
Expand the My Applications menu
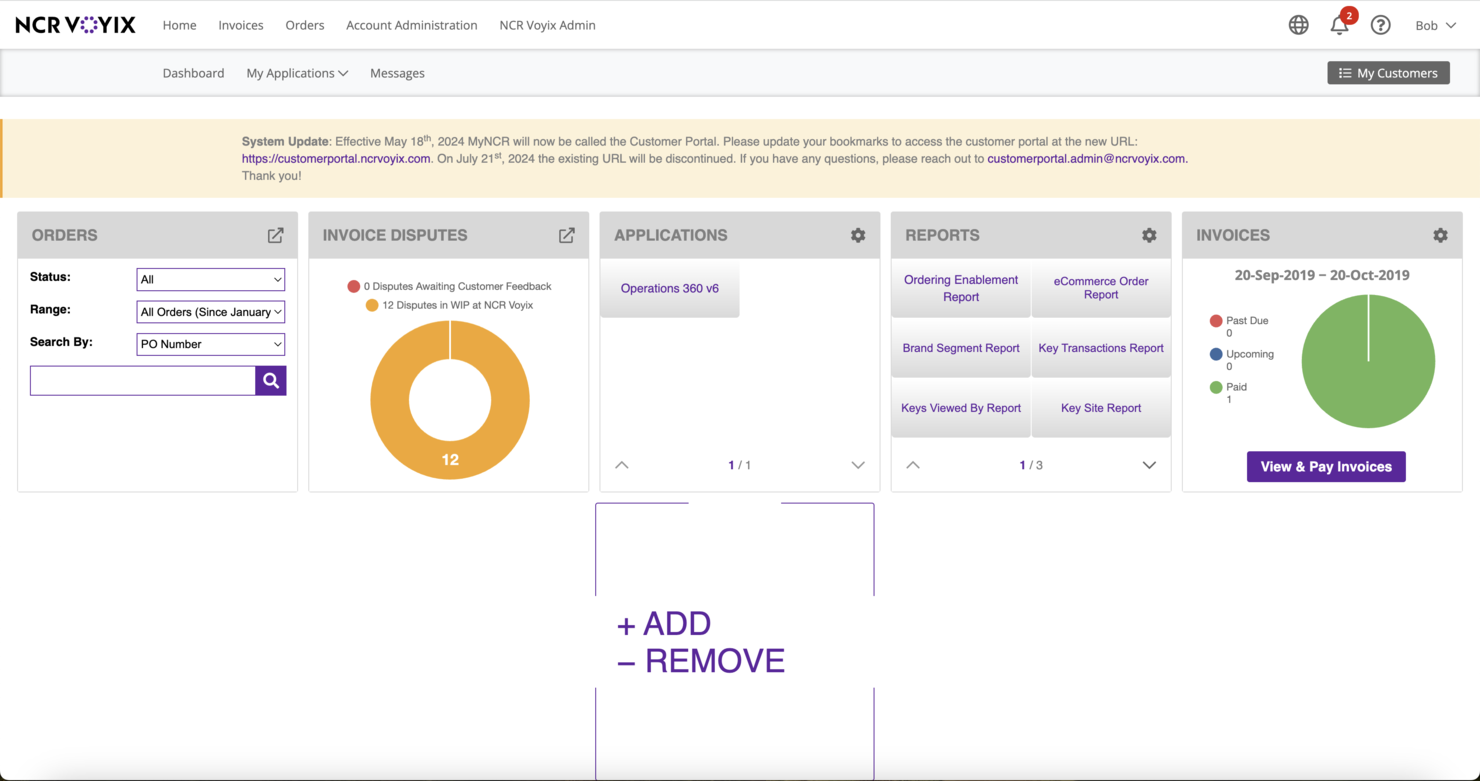point(297,73)
